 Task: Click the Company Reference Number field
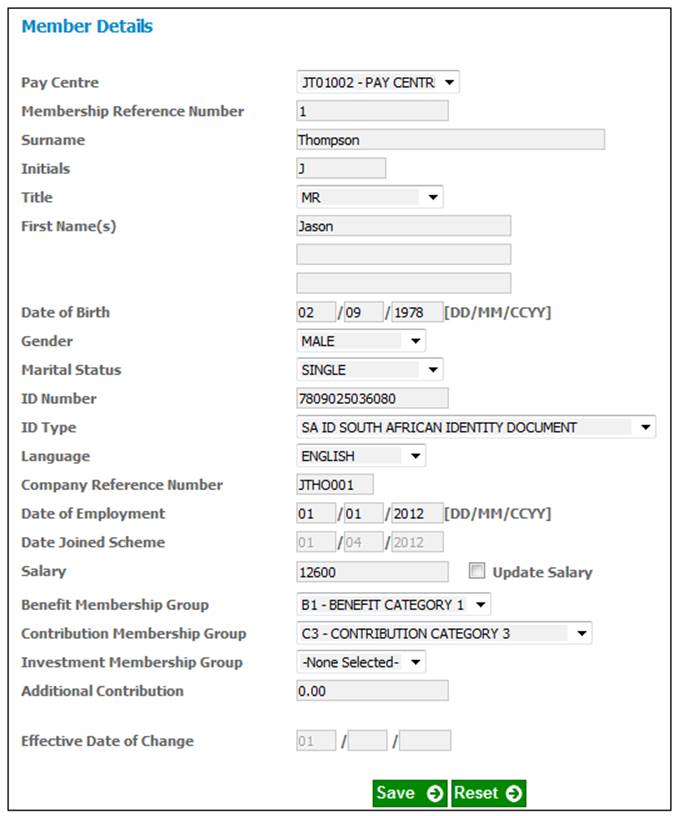(335, 484)
